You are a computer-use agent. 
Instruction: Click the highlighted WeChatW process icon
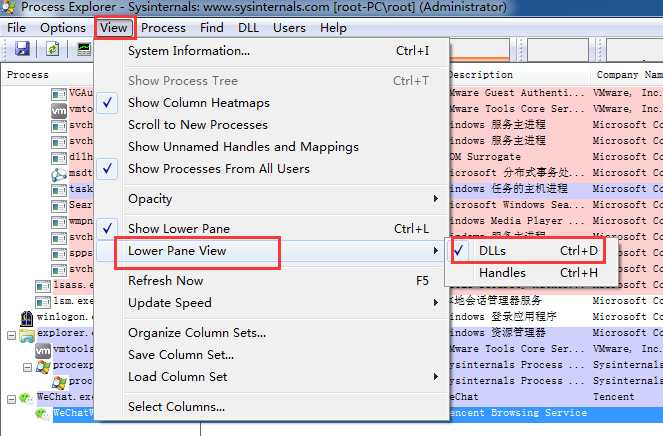point(42,414)
